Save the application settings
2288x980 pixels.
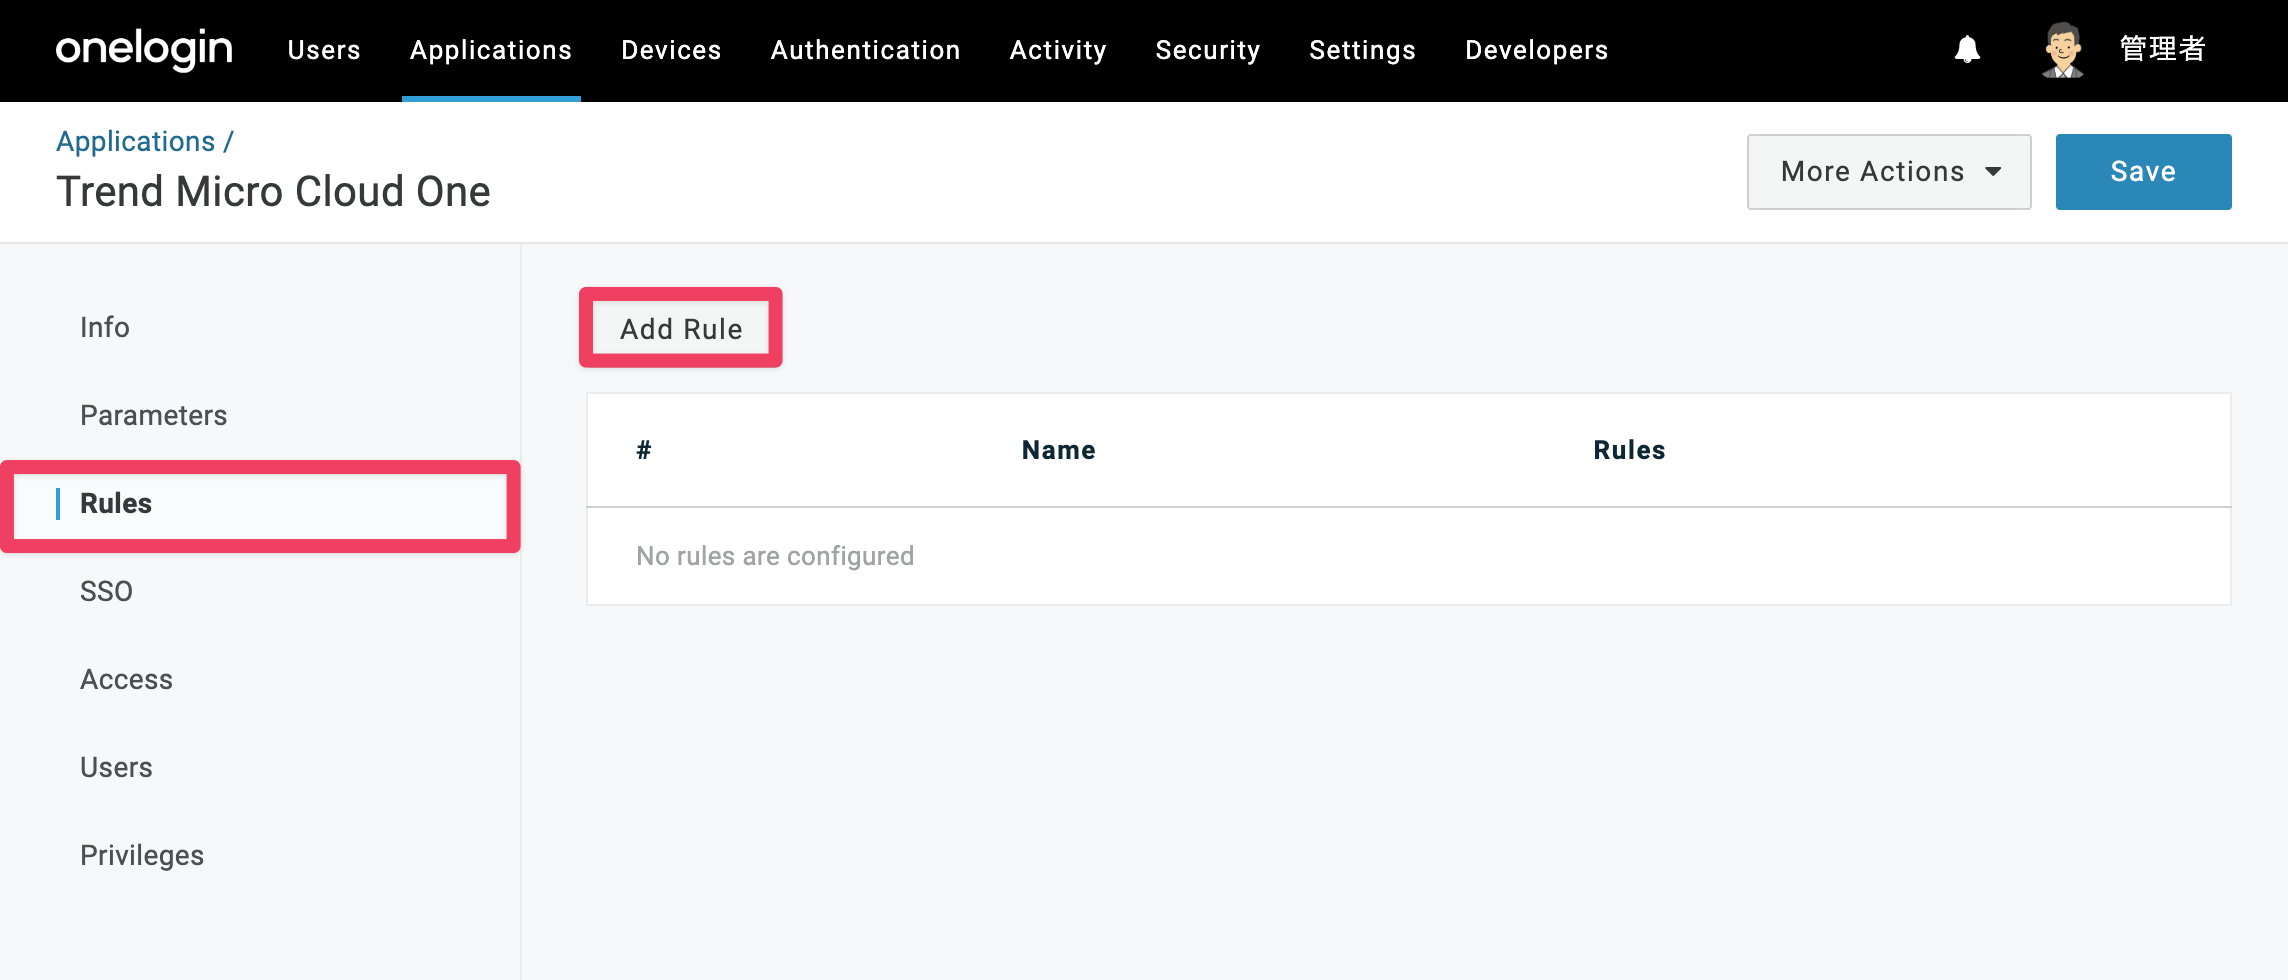(2143, 172)
